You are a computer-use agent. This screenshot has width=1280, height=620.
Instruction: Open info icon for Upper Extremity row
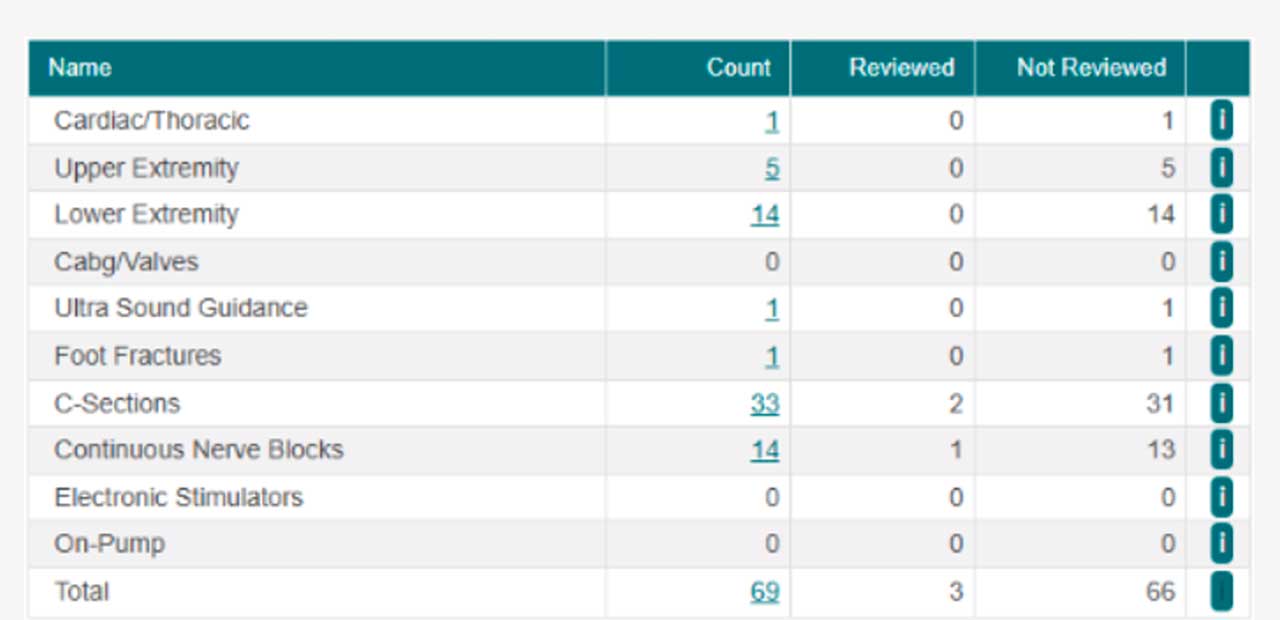tap(1221, 168)
